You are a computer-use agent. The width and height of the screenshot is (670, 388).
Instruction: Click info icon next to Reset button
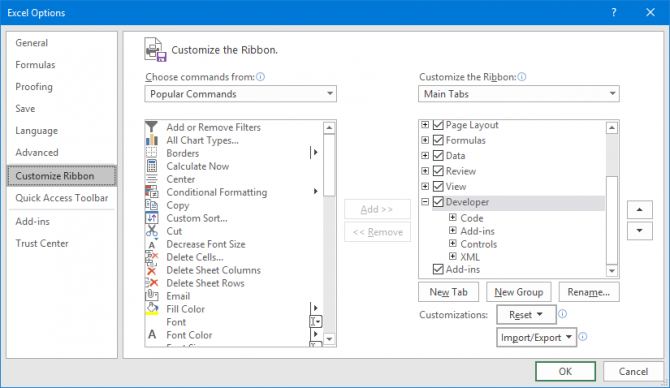563,314
